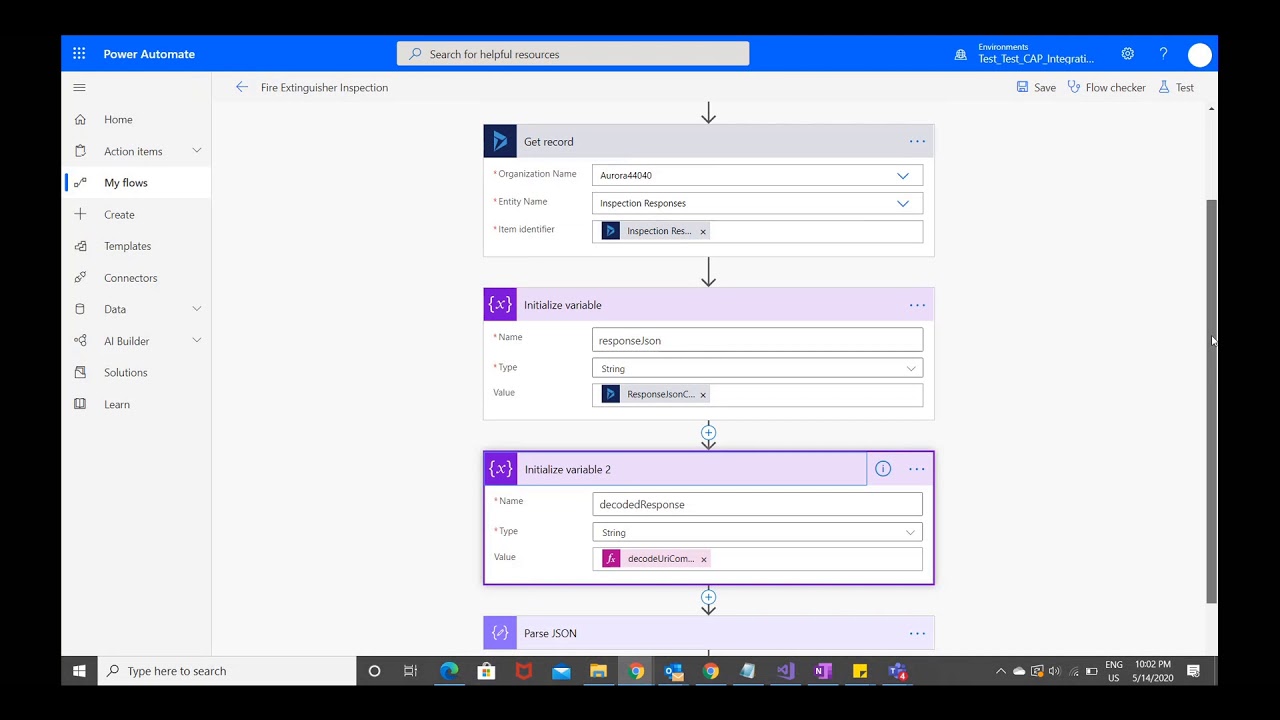The width and height of the screenshot is (1280, 720).
Task: Open Initialize variable 2 options ellipsis
Action: (x=916, y=469)
